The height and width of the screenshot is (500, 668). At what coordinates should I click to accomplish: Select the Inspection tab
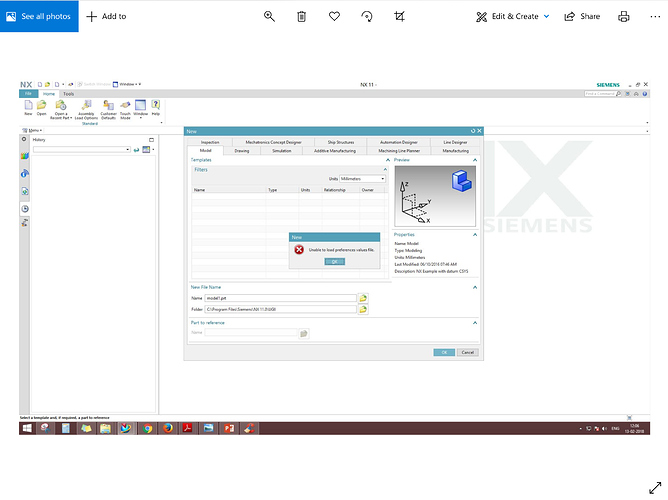coord(210,142)
